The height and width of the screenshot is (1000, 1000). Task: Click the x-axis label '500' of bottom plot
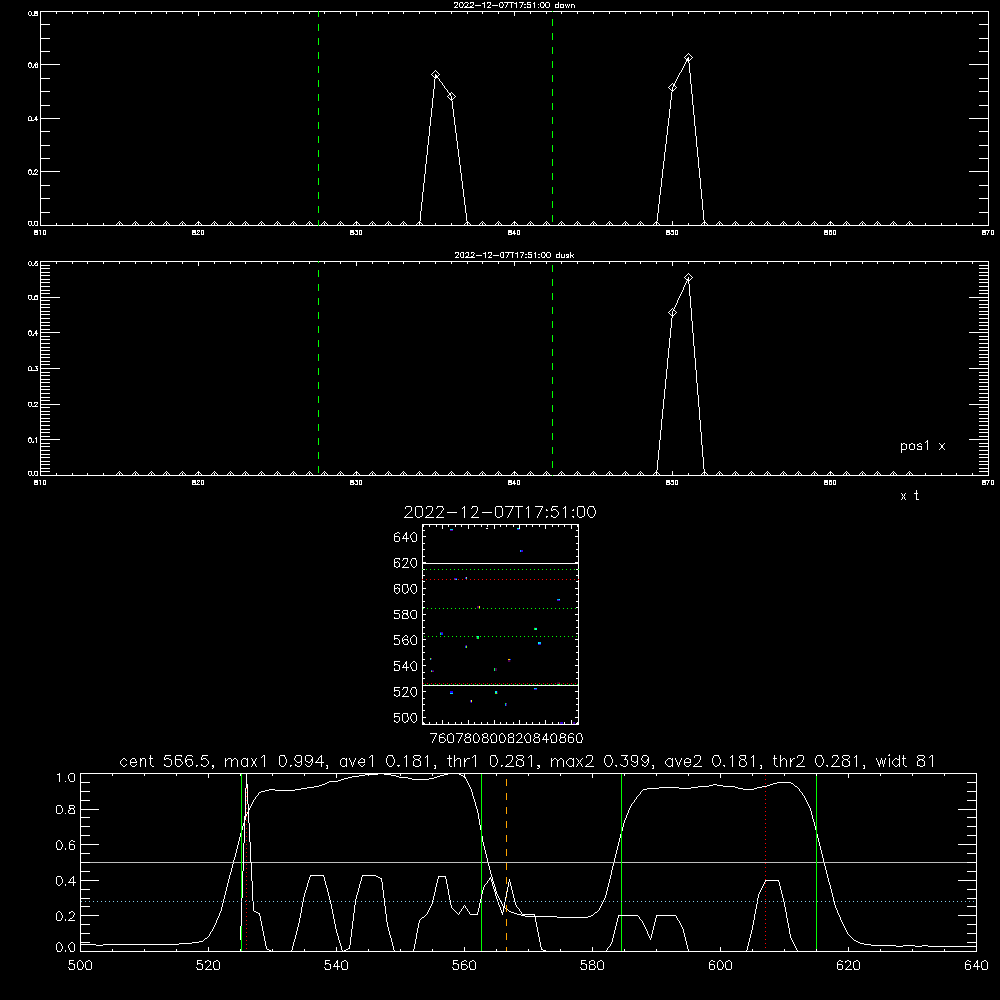coord(80,965)
